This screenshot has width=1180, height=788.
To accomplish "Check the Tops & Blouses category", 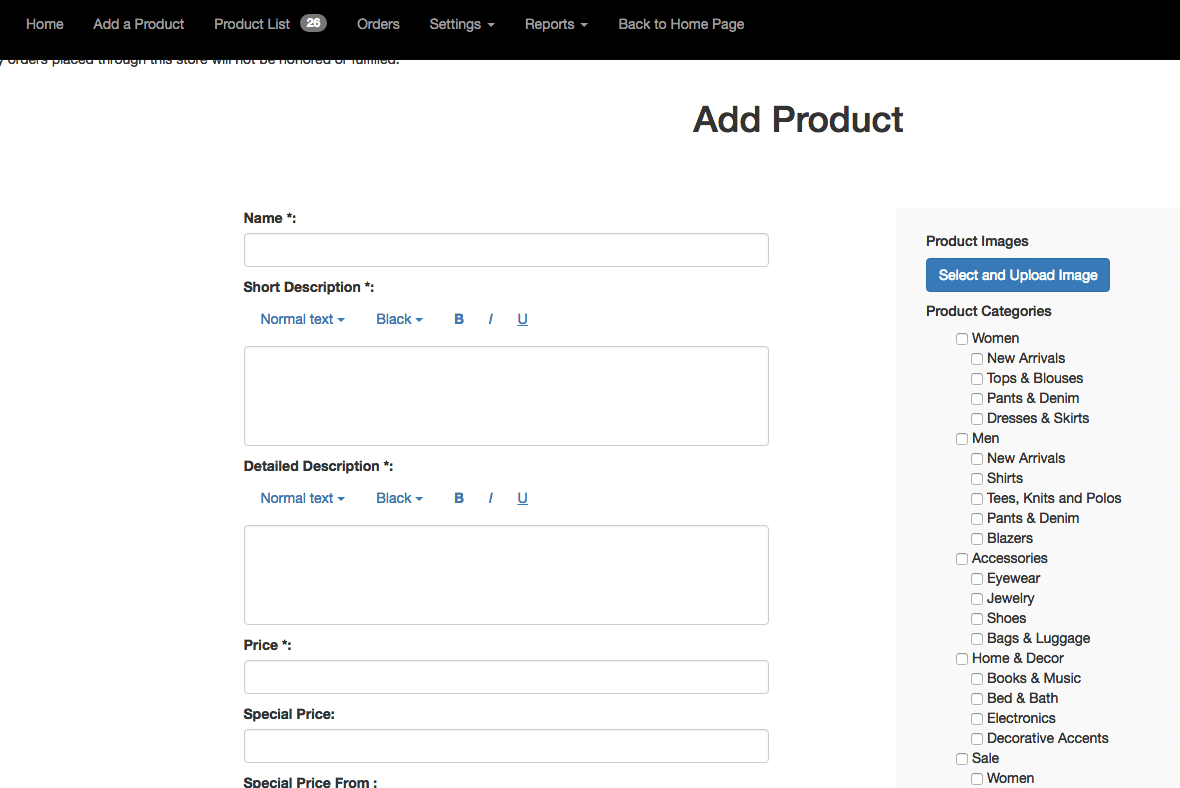I will click(x=977, y=379).
